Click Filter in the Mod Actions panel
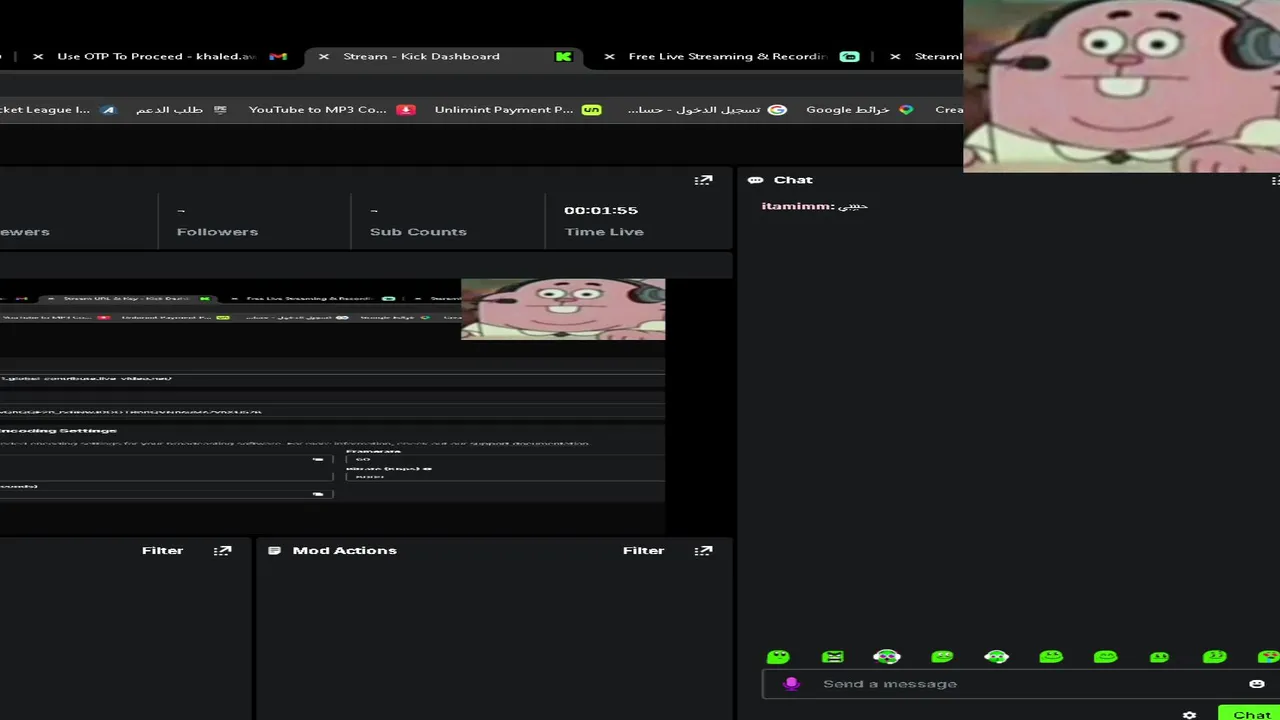This screenshot has width=1280, height=720. pos(643,550)
